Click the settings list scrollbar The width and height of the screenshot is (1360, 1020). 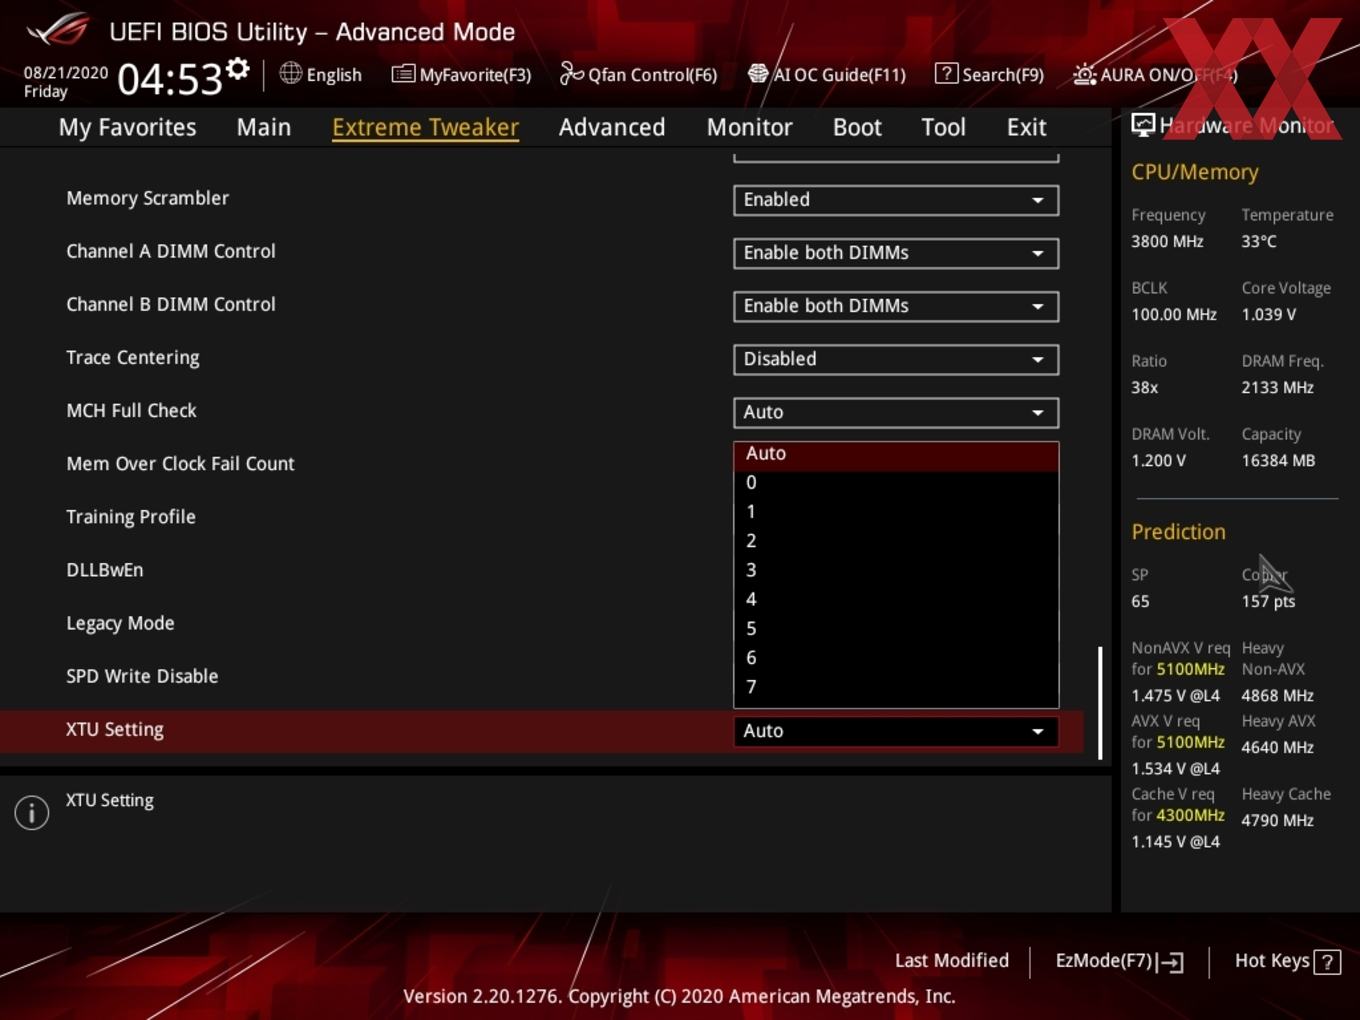(1100, 702)
